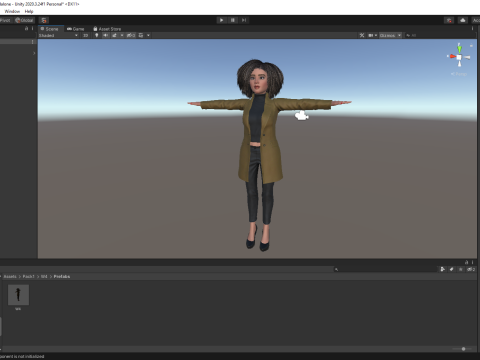Toggle the Global handle rotation button
The width and height of the screenshot is (480, 360).
[24, 20]
